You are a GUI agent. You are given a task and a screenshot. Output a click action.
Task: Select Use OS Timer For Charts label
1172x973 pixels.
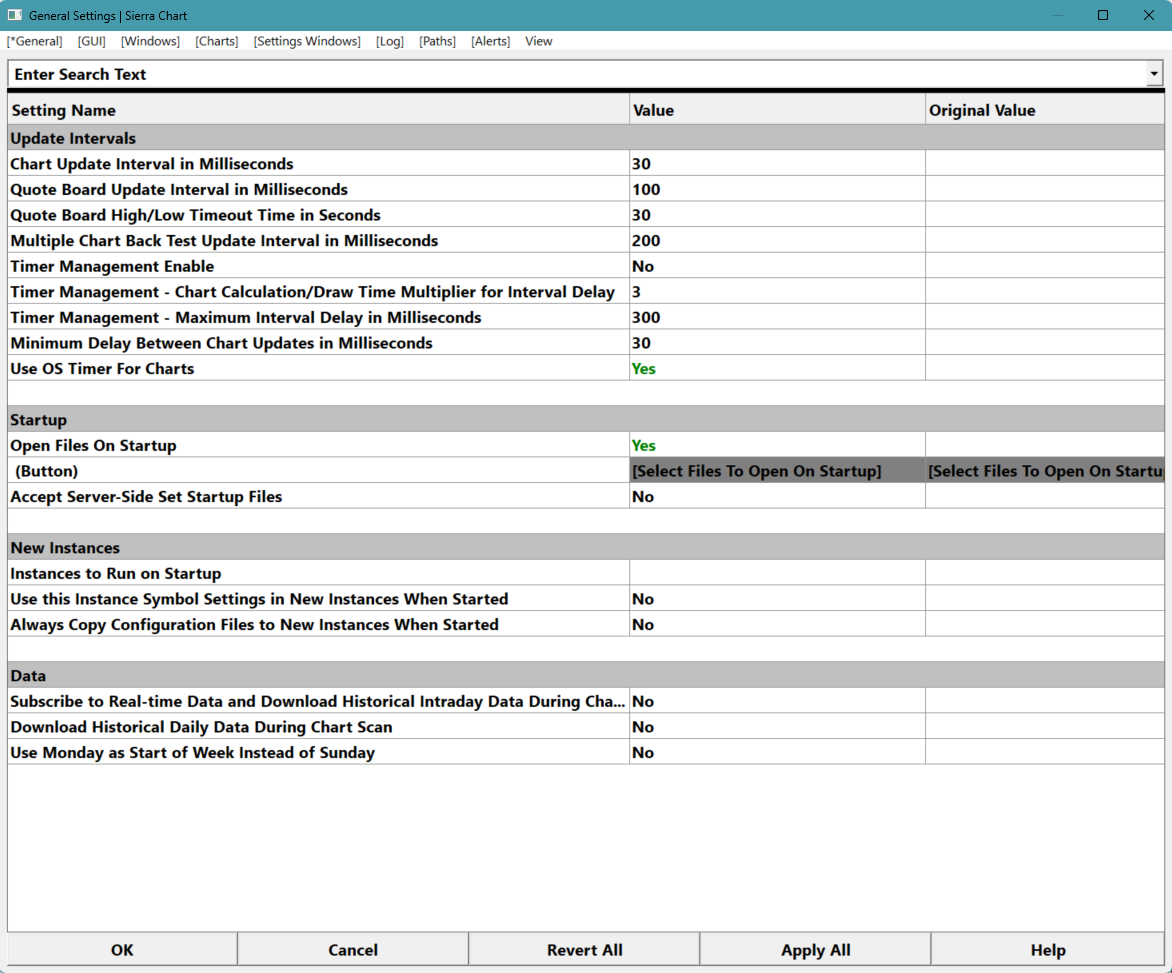click(102, 368)
